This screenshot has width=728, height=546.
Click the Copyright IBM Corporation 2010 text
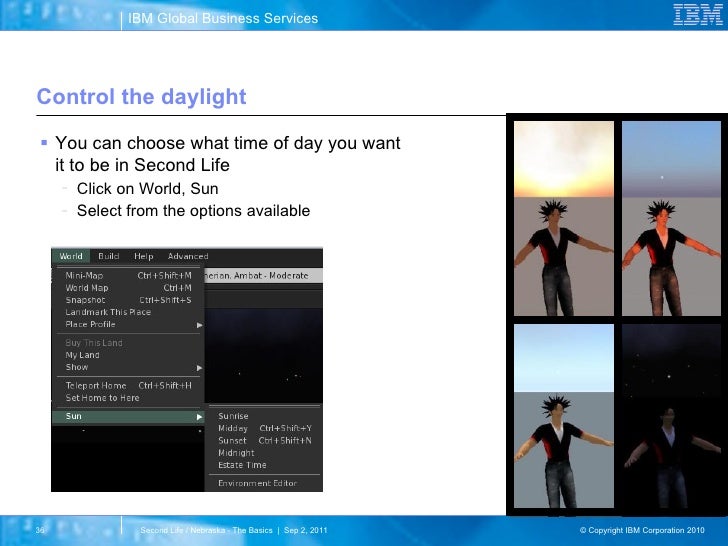(x=642, y=530)
